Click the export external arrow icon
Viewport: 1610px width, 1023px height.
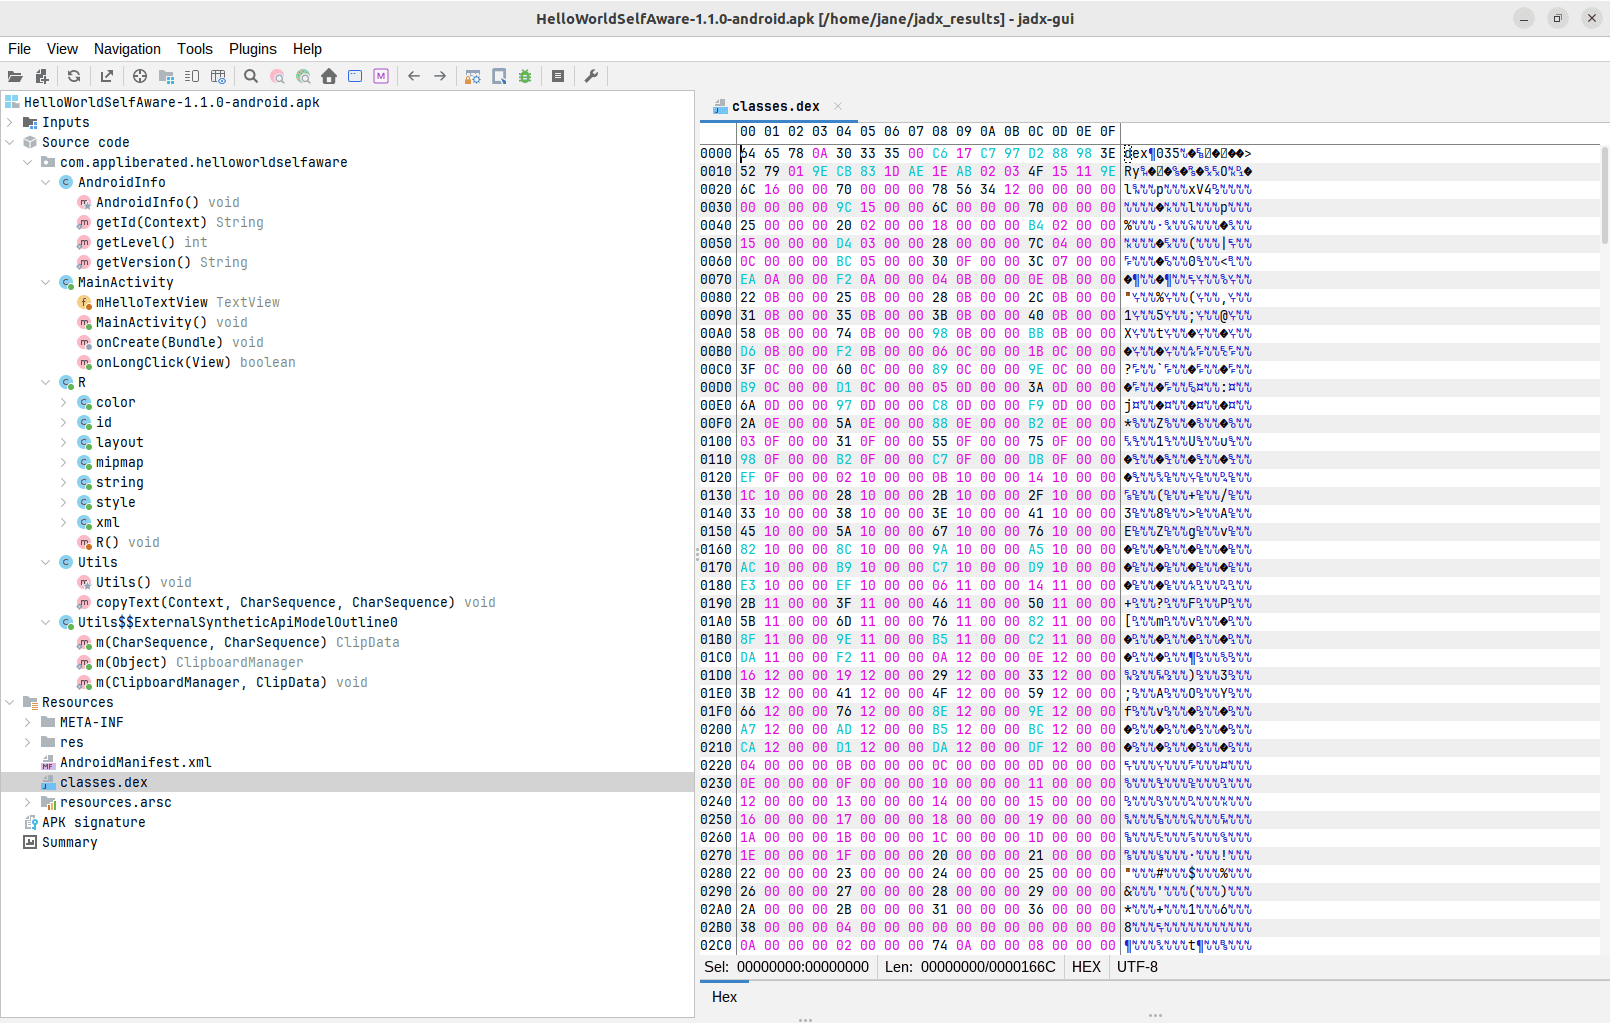coord(107,76)
